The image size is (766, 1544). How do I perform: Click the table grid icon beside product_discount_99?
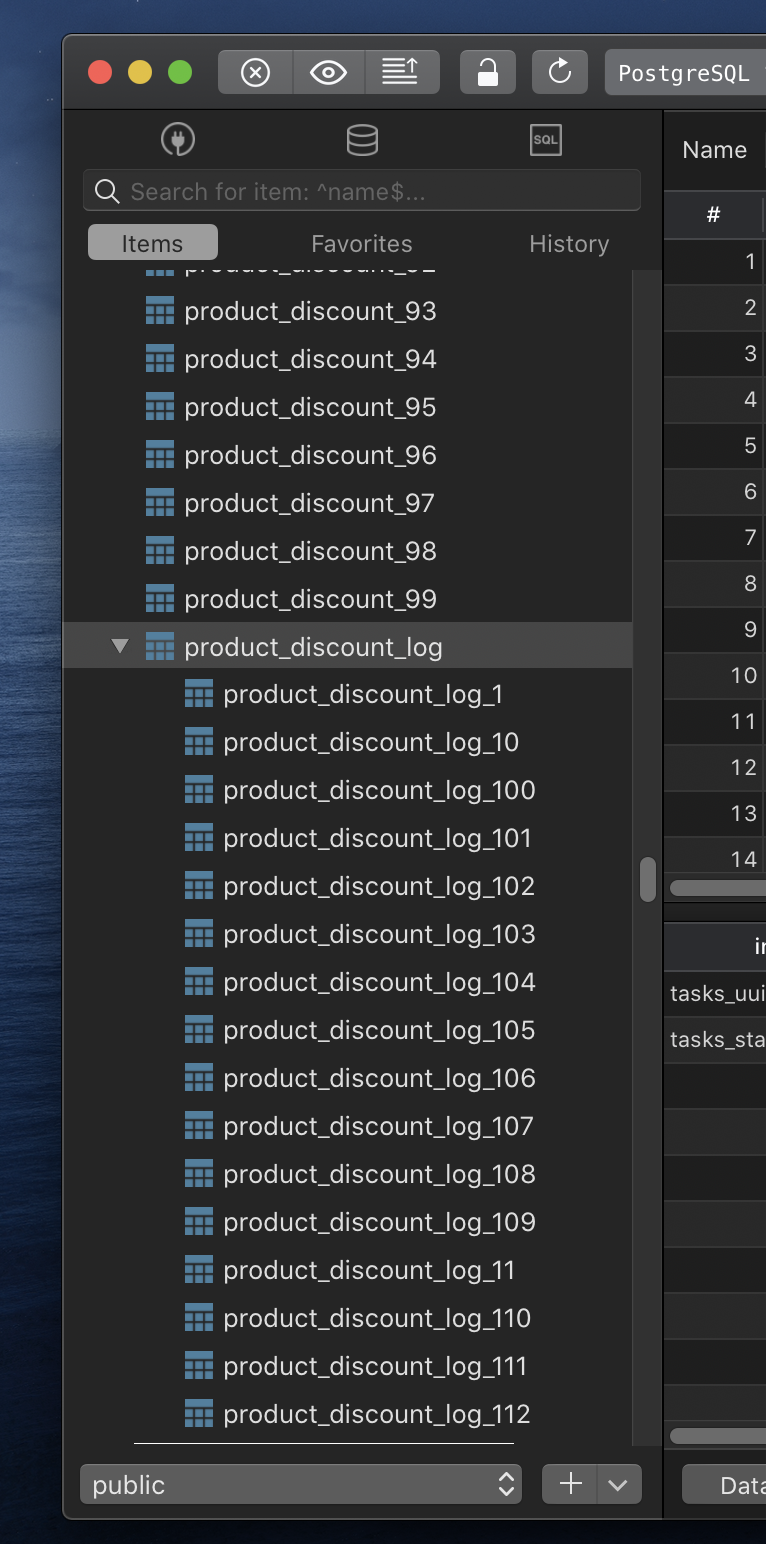pyautogui.click(x=160, y=598)
